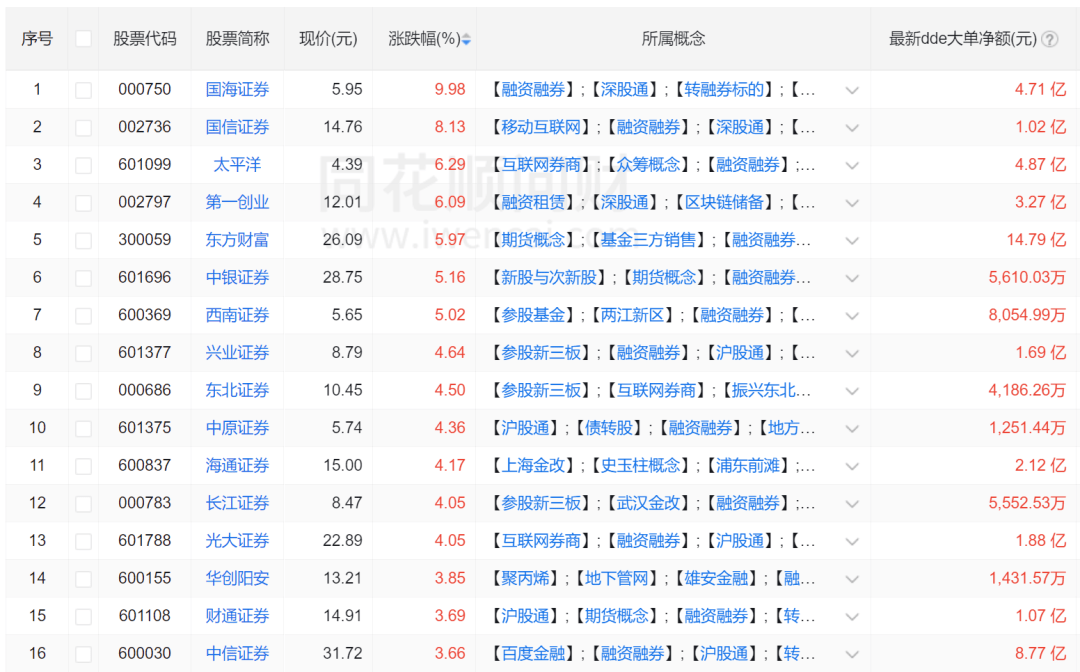Click the 东方财富 stock name
The height and width of the screenshot is (672, 1080).
pos(236,240)
